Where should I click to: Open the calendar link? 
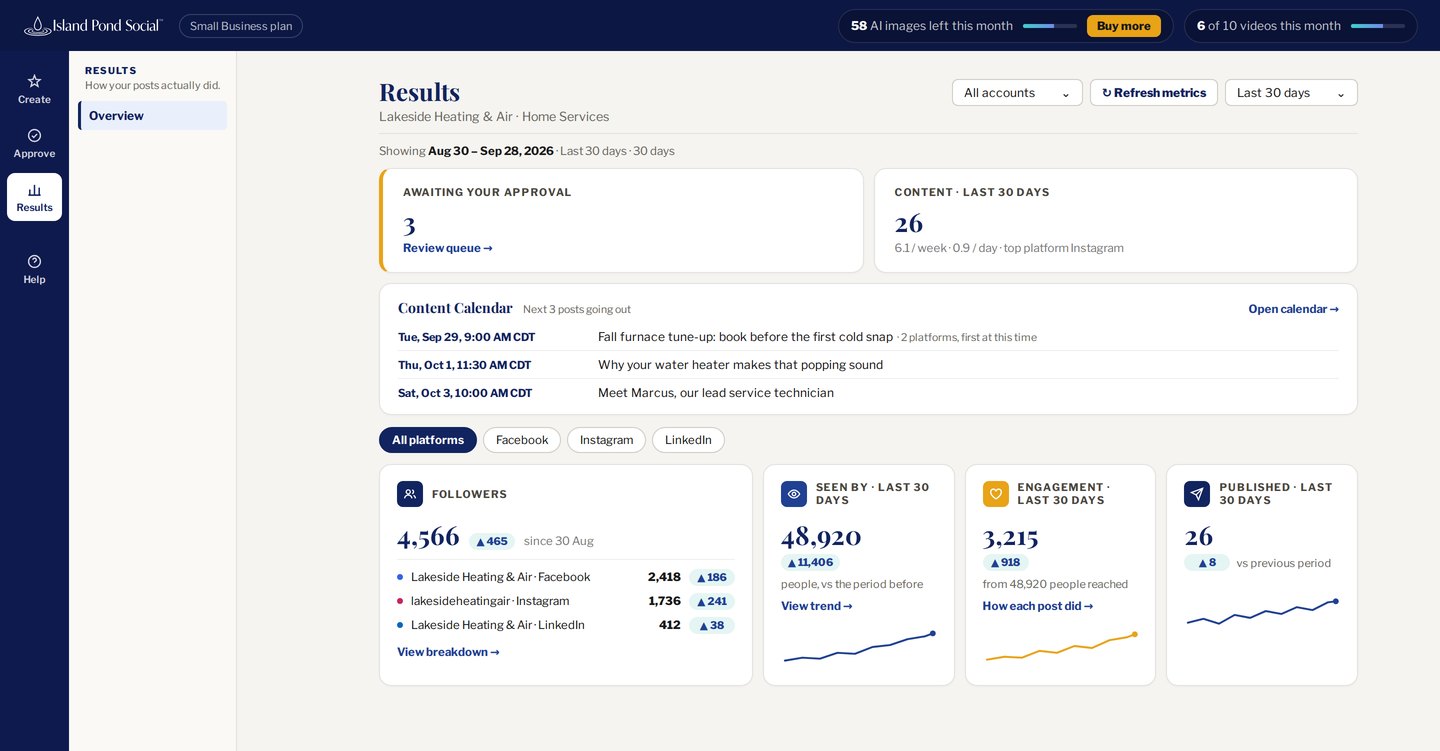point(1293,309)
